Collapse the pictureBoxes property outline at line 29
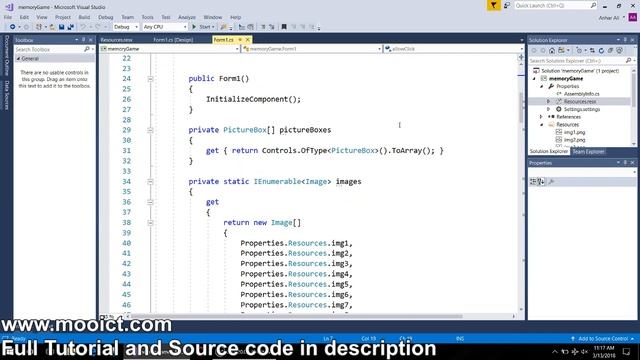This screenshot has height=360, width=640. (150, 130)
